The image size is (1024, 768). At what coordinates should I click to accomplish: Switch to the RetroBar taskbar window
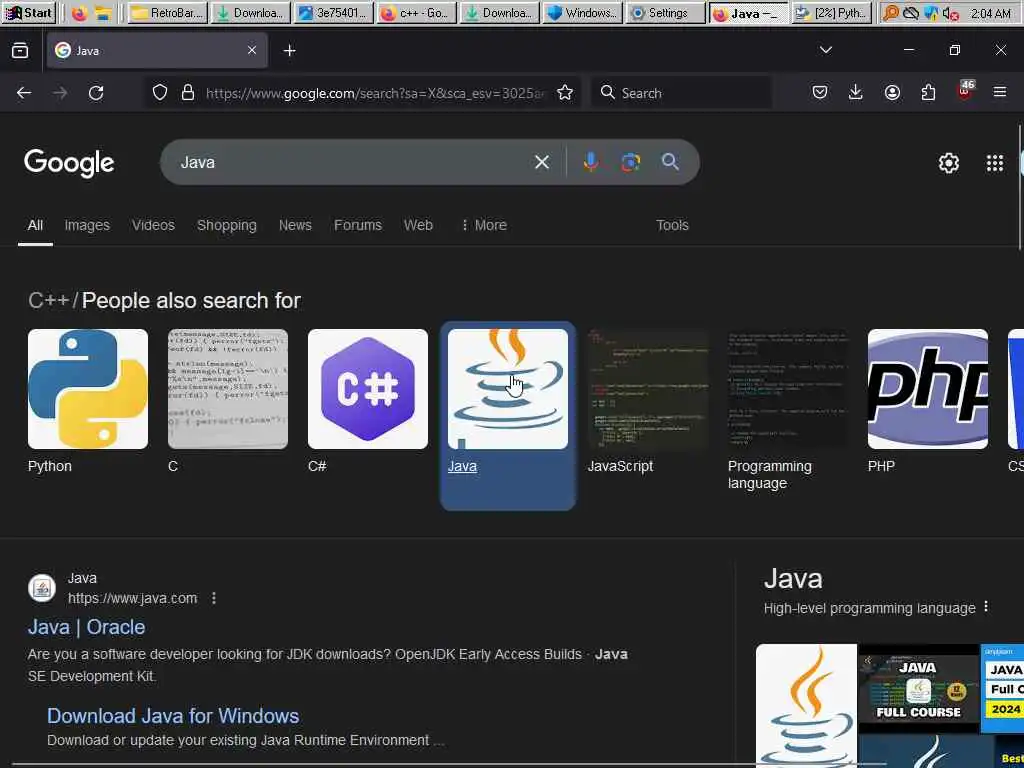[168, 13]
